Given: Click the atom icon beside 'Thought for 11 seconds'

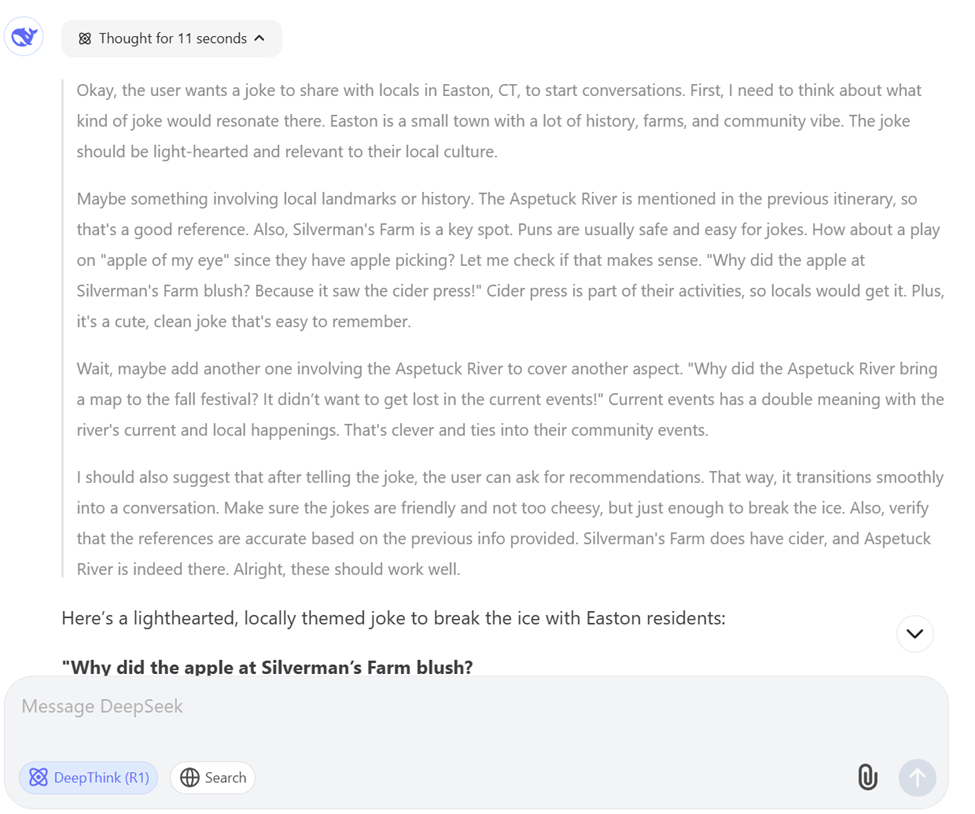Looking at the screenshot, I should (x=85, y=39).
